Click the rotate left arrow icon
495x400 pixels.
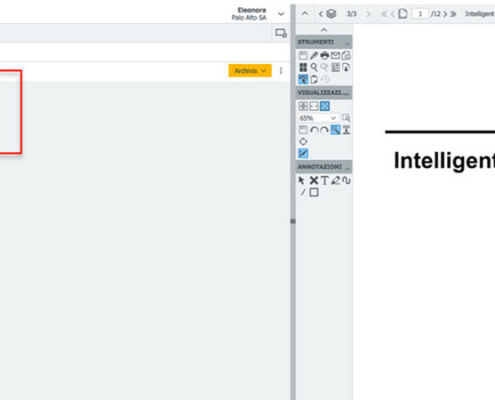[x=314, y=130]
